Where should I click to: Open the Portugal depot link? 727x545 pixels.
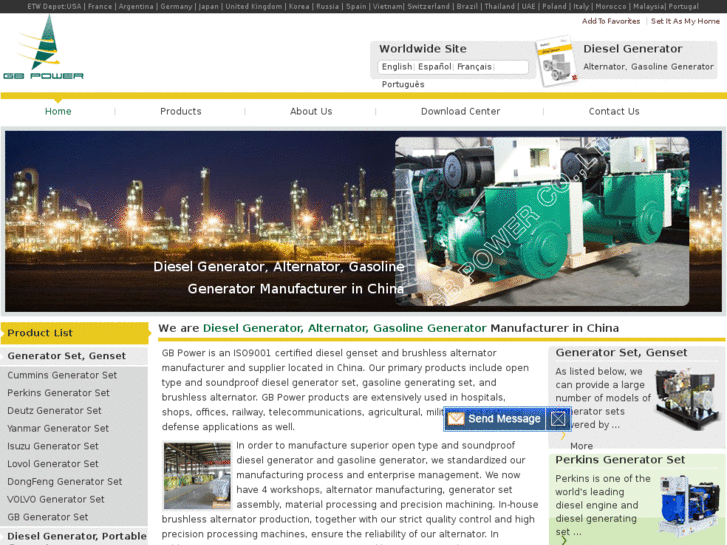[683, 6]
